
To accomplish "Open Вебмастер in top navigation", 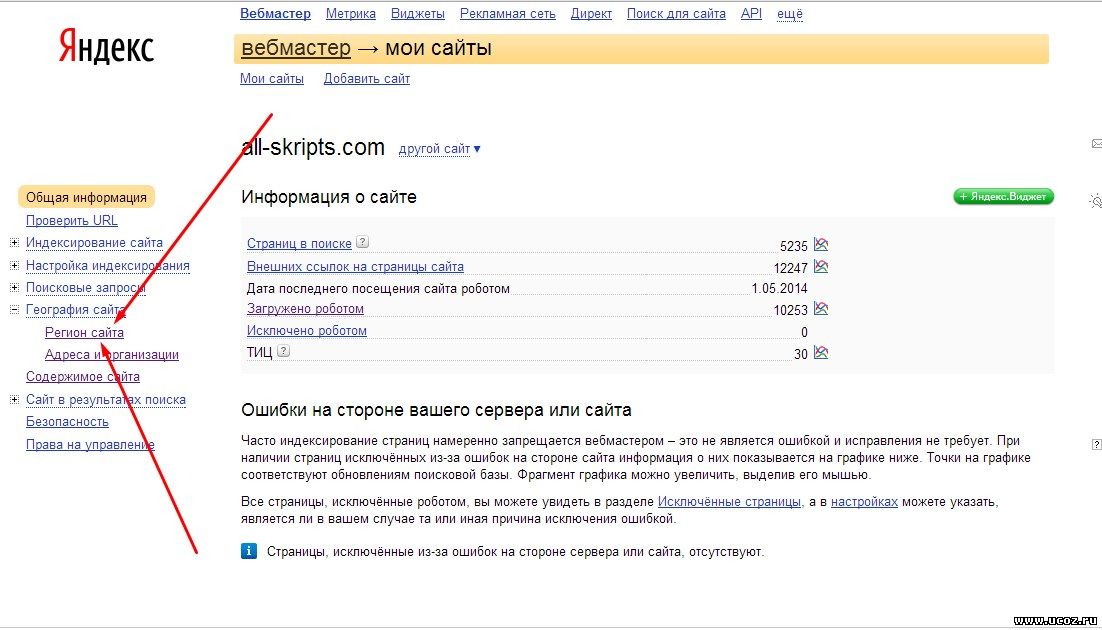I will [276, 13].
